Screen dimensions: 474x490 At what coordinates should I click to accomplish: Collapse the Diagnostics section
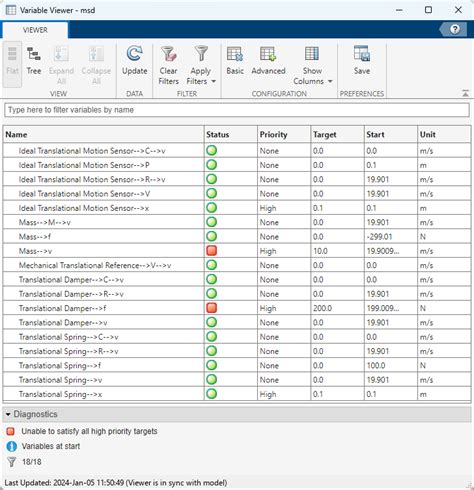[8, 414]
